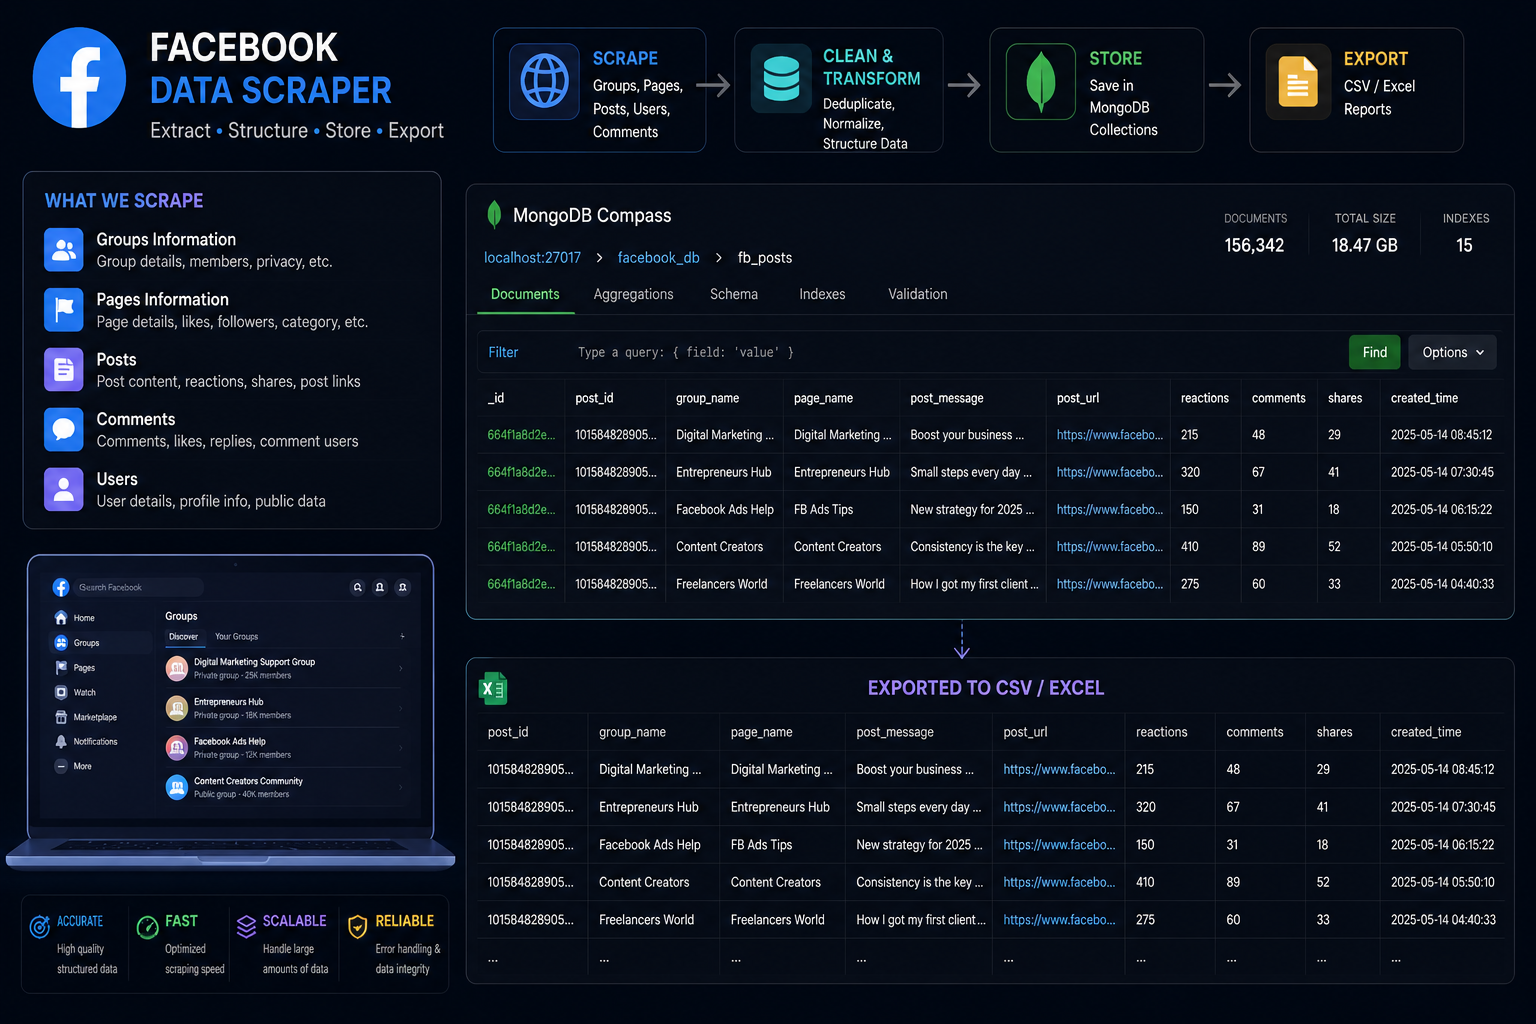Select the Your Groups tab on laptop

coord(236,636)
